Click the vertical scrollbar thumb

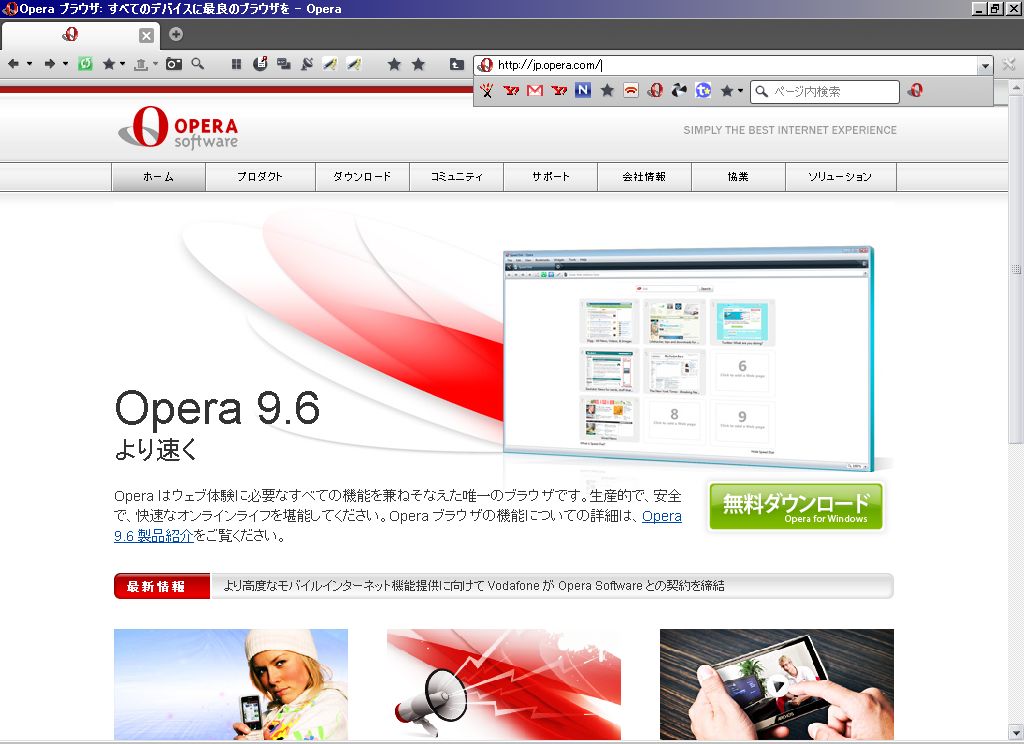[x=1016, y=269]
